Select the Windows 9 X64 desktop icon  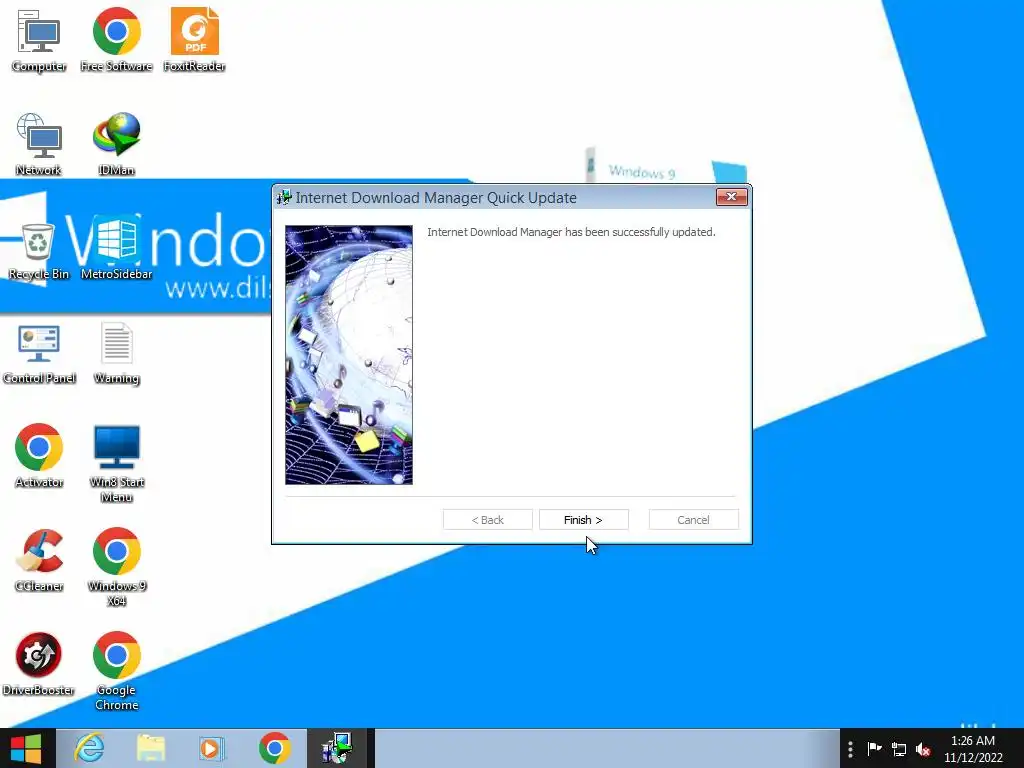116,567
